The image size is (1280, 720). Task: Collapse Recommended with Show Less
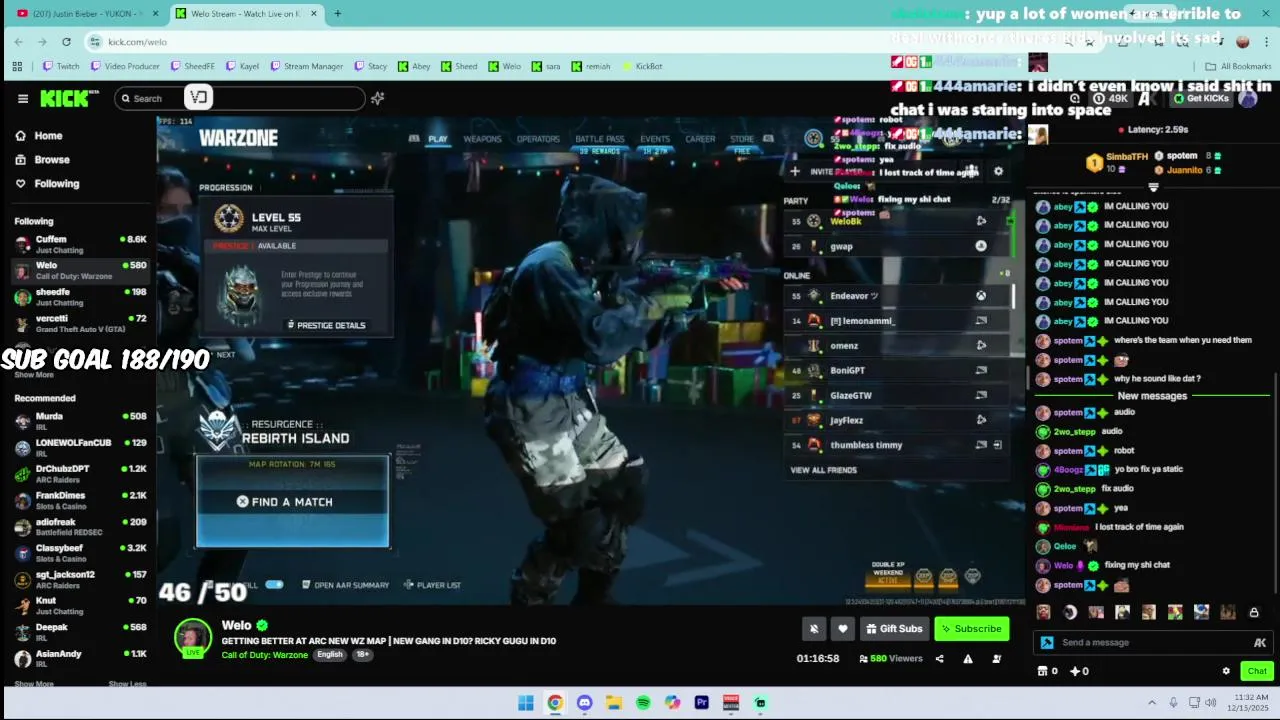click(127, 684)
